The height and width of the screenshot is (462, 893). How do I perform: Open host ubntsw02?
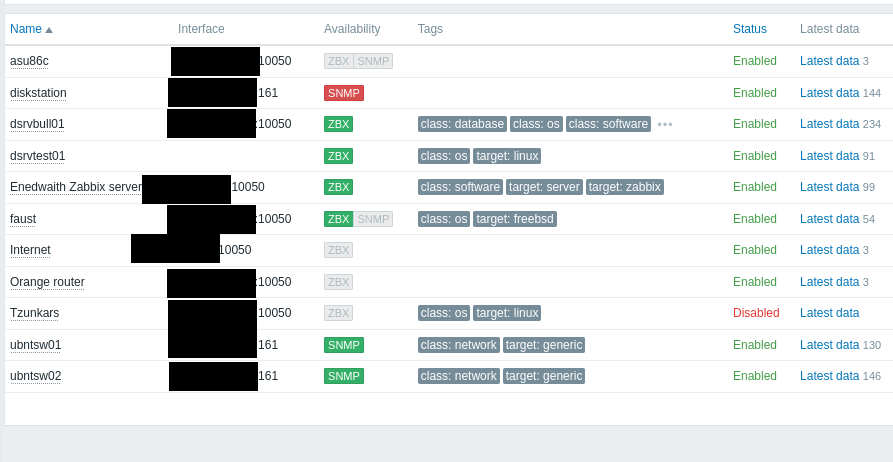pyautogui.click(x=35, y=376)
